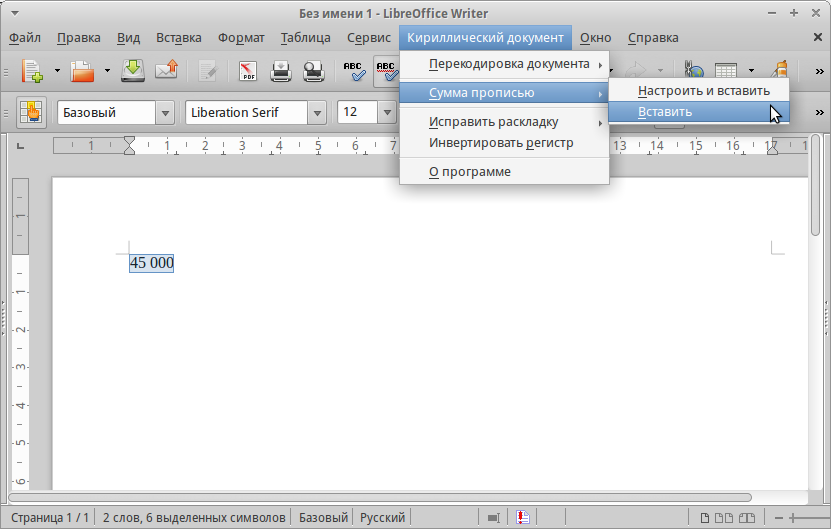Select the Сумма прописью menu entry
The width and height of the screenshot is (831, 529).
(504, 93)
